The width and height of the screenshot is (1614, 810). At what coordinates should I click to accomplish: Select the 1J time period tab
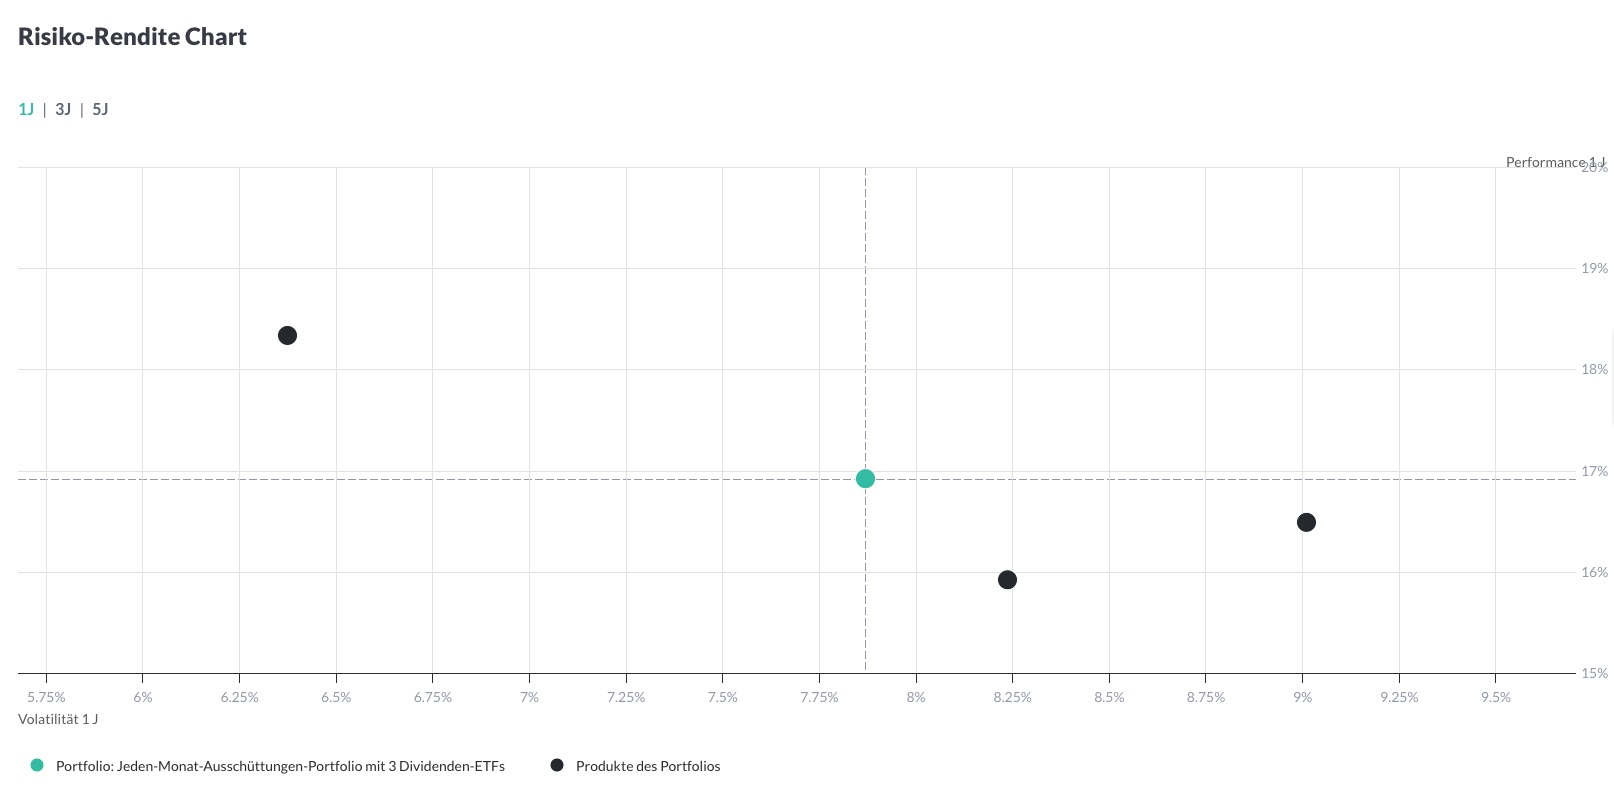click(26, 109)
